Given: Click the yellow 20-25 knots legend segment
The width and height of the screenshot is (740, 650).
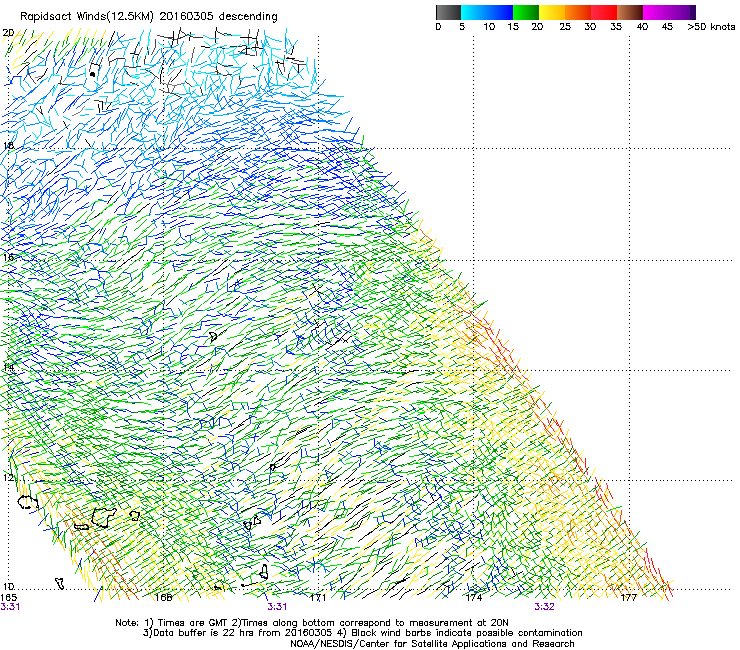Looking at the screenshot, I should (x=552, y=12).
